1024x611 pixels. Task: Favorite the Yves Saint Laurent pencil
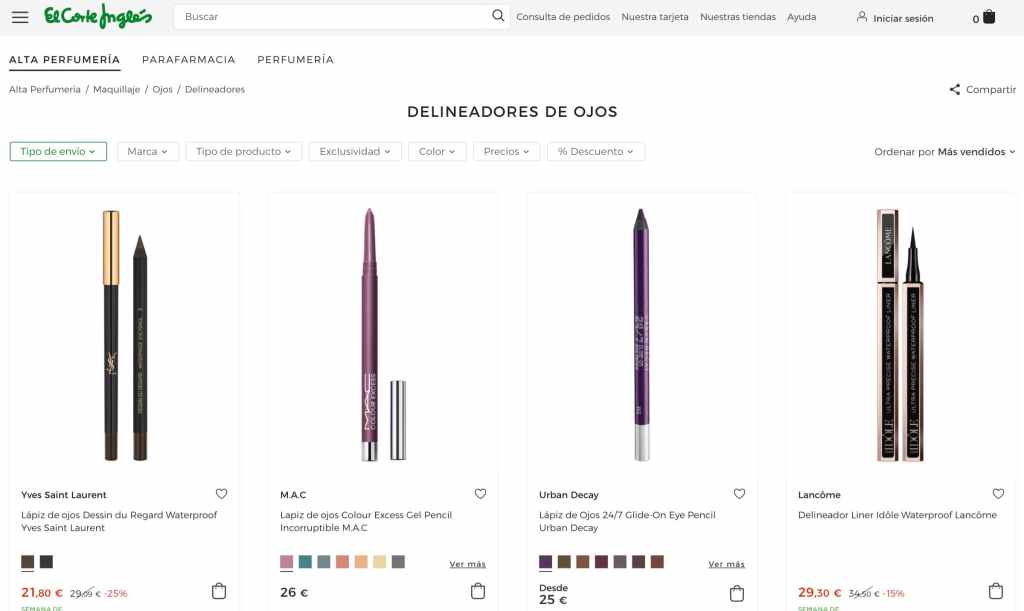click(x=222, y=494)
